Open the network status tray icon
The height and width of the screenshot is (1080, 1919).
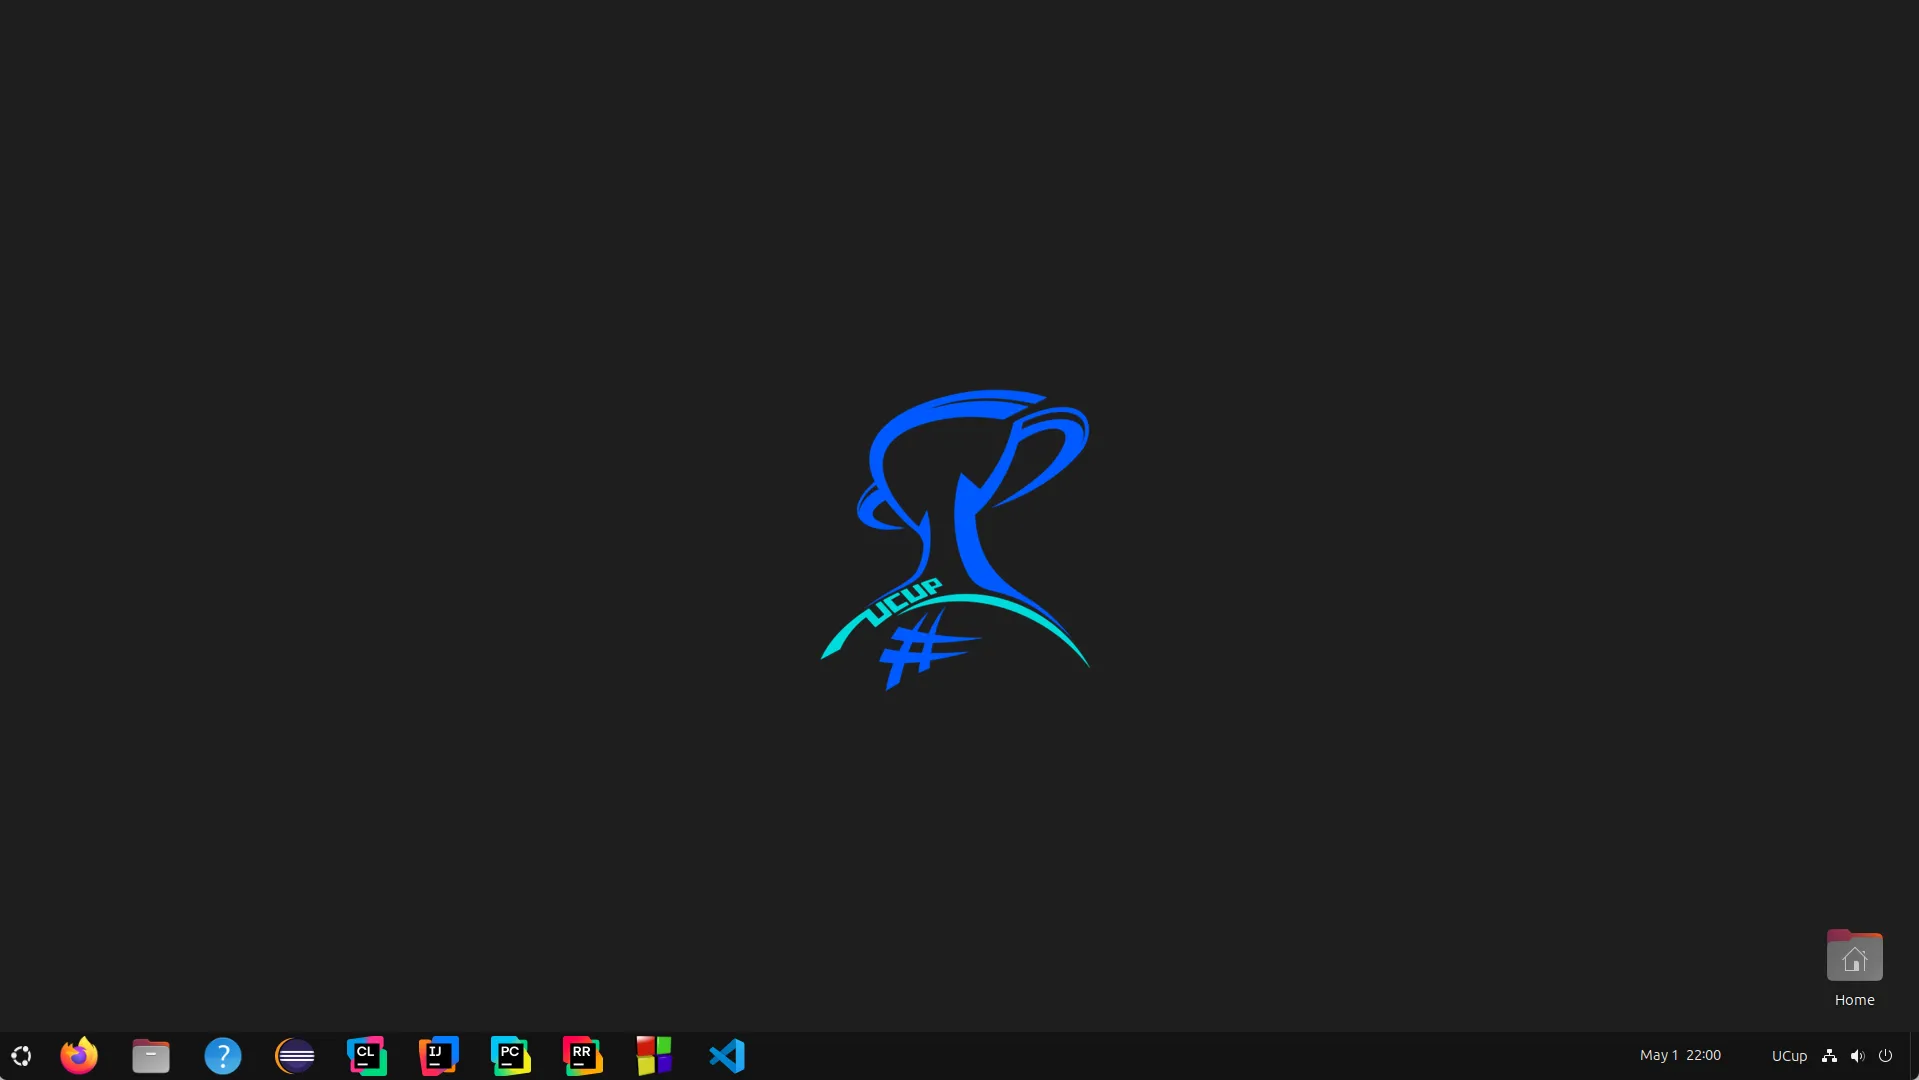[x=1829, y=1056]
